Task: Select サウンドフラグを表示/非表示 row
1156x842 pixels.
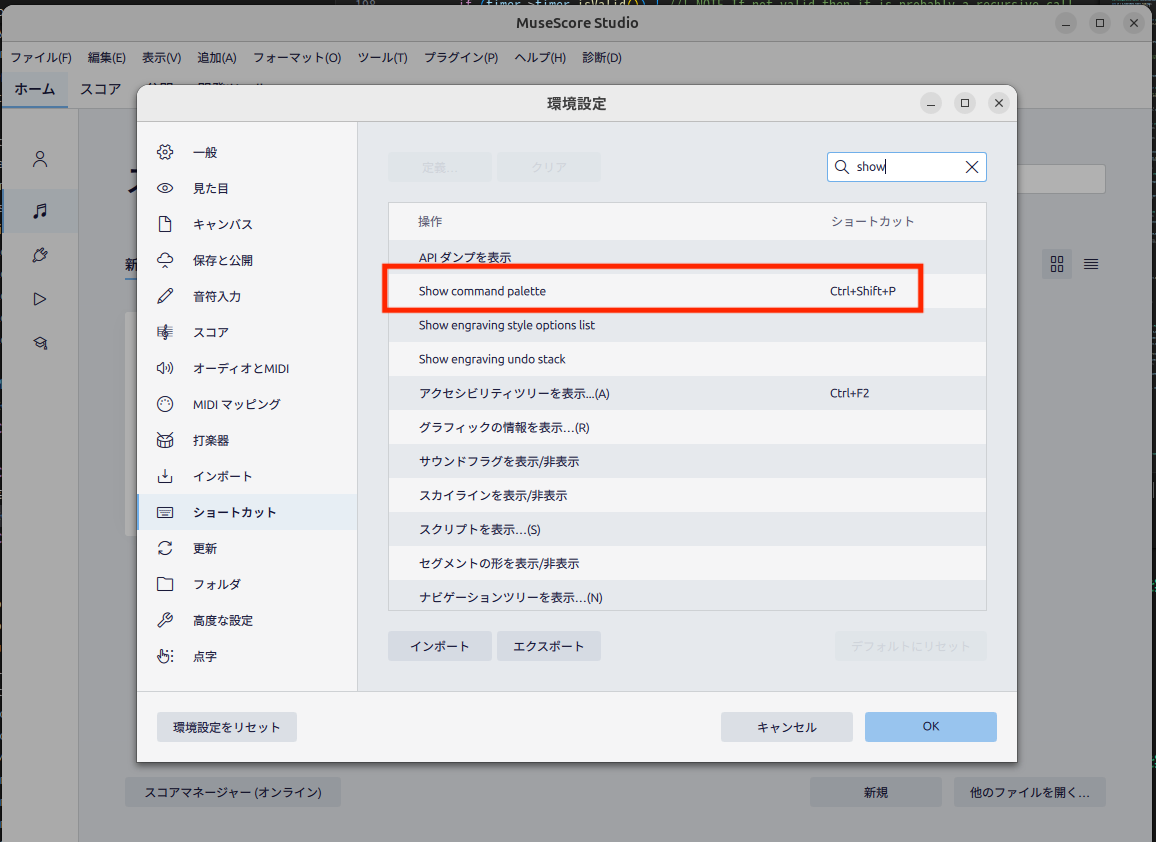Action: [x=687, y=461]
